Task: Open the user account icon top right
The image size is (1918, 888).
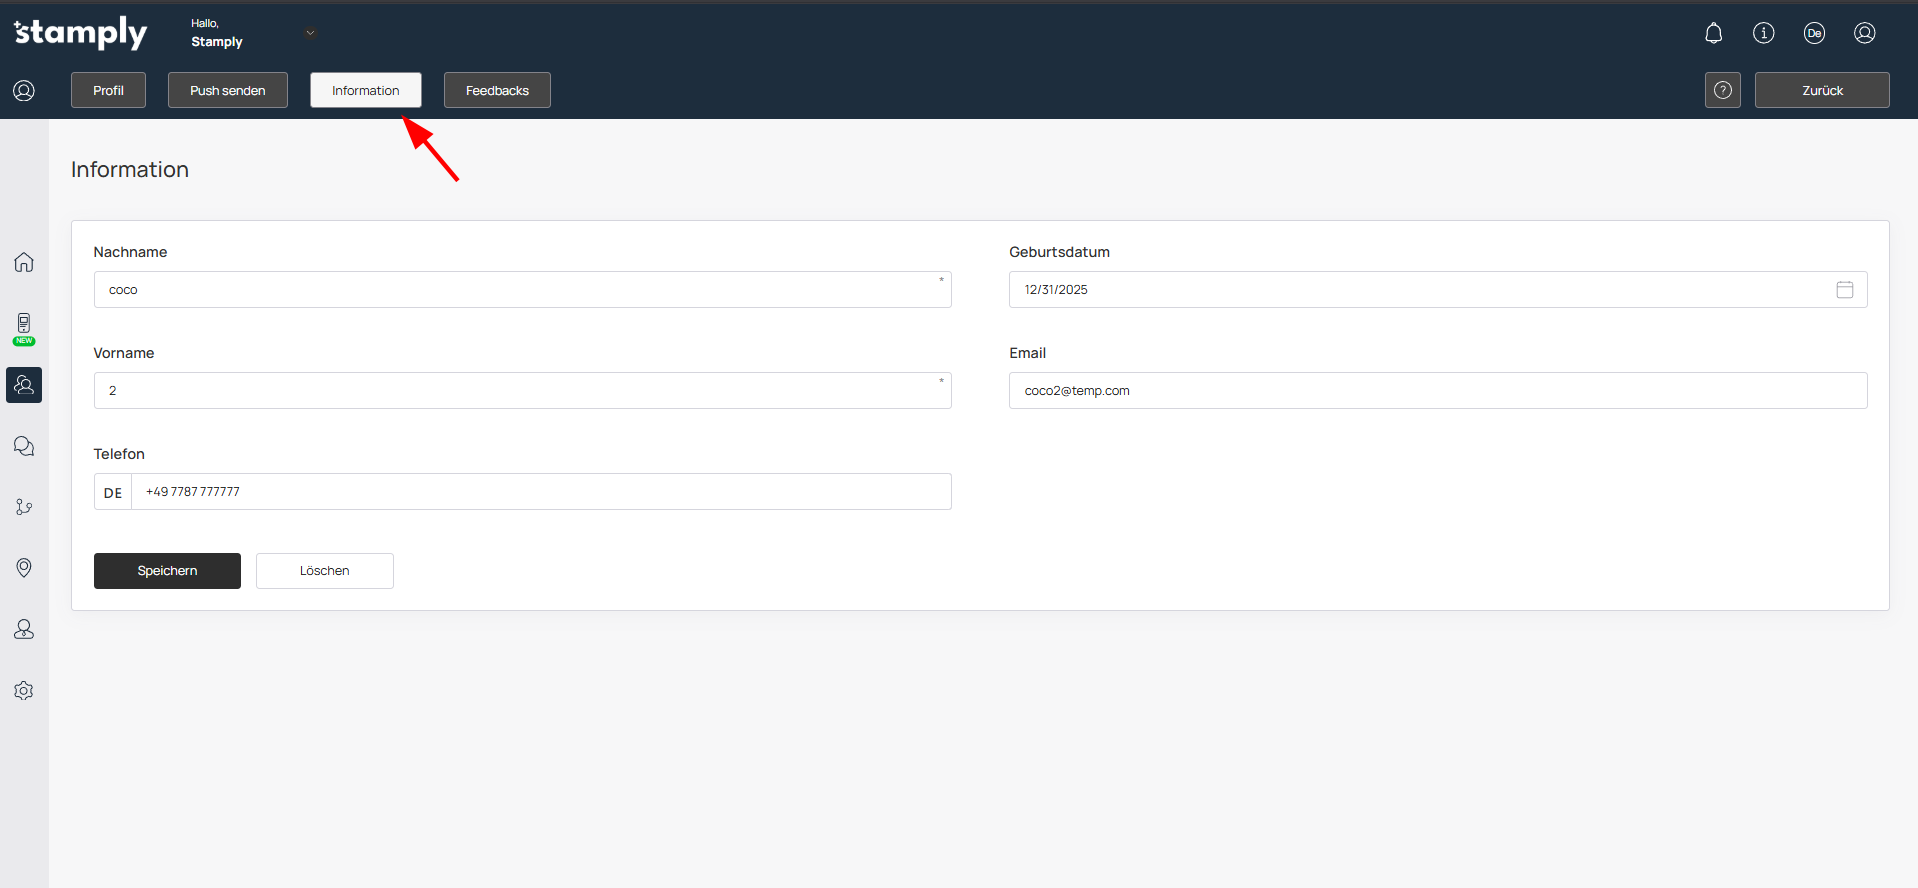Action: [1864, 33]
